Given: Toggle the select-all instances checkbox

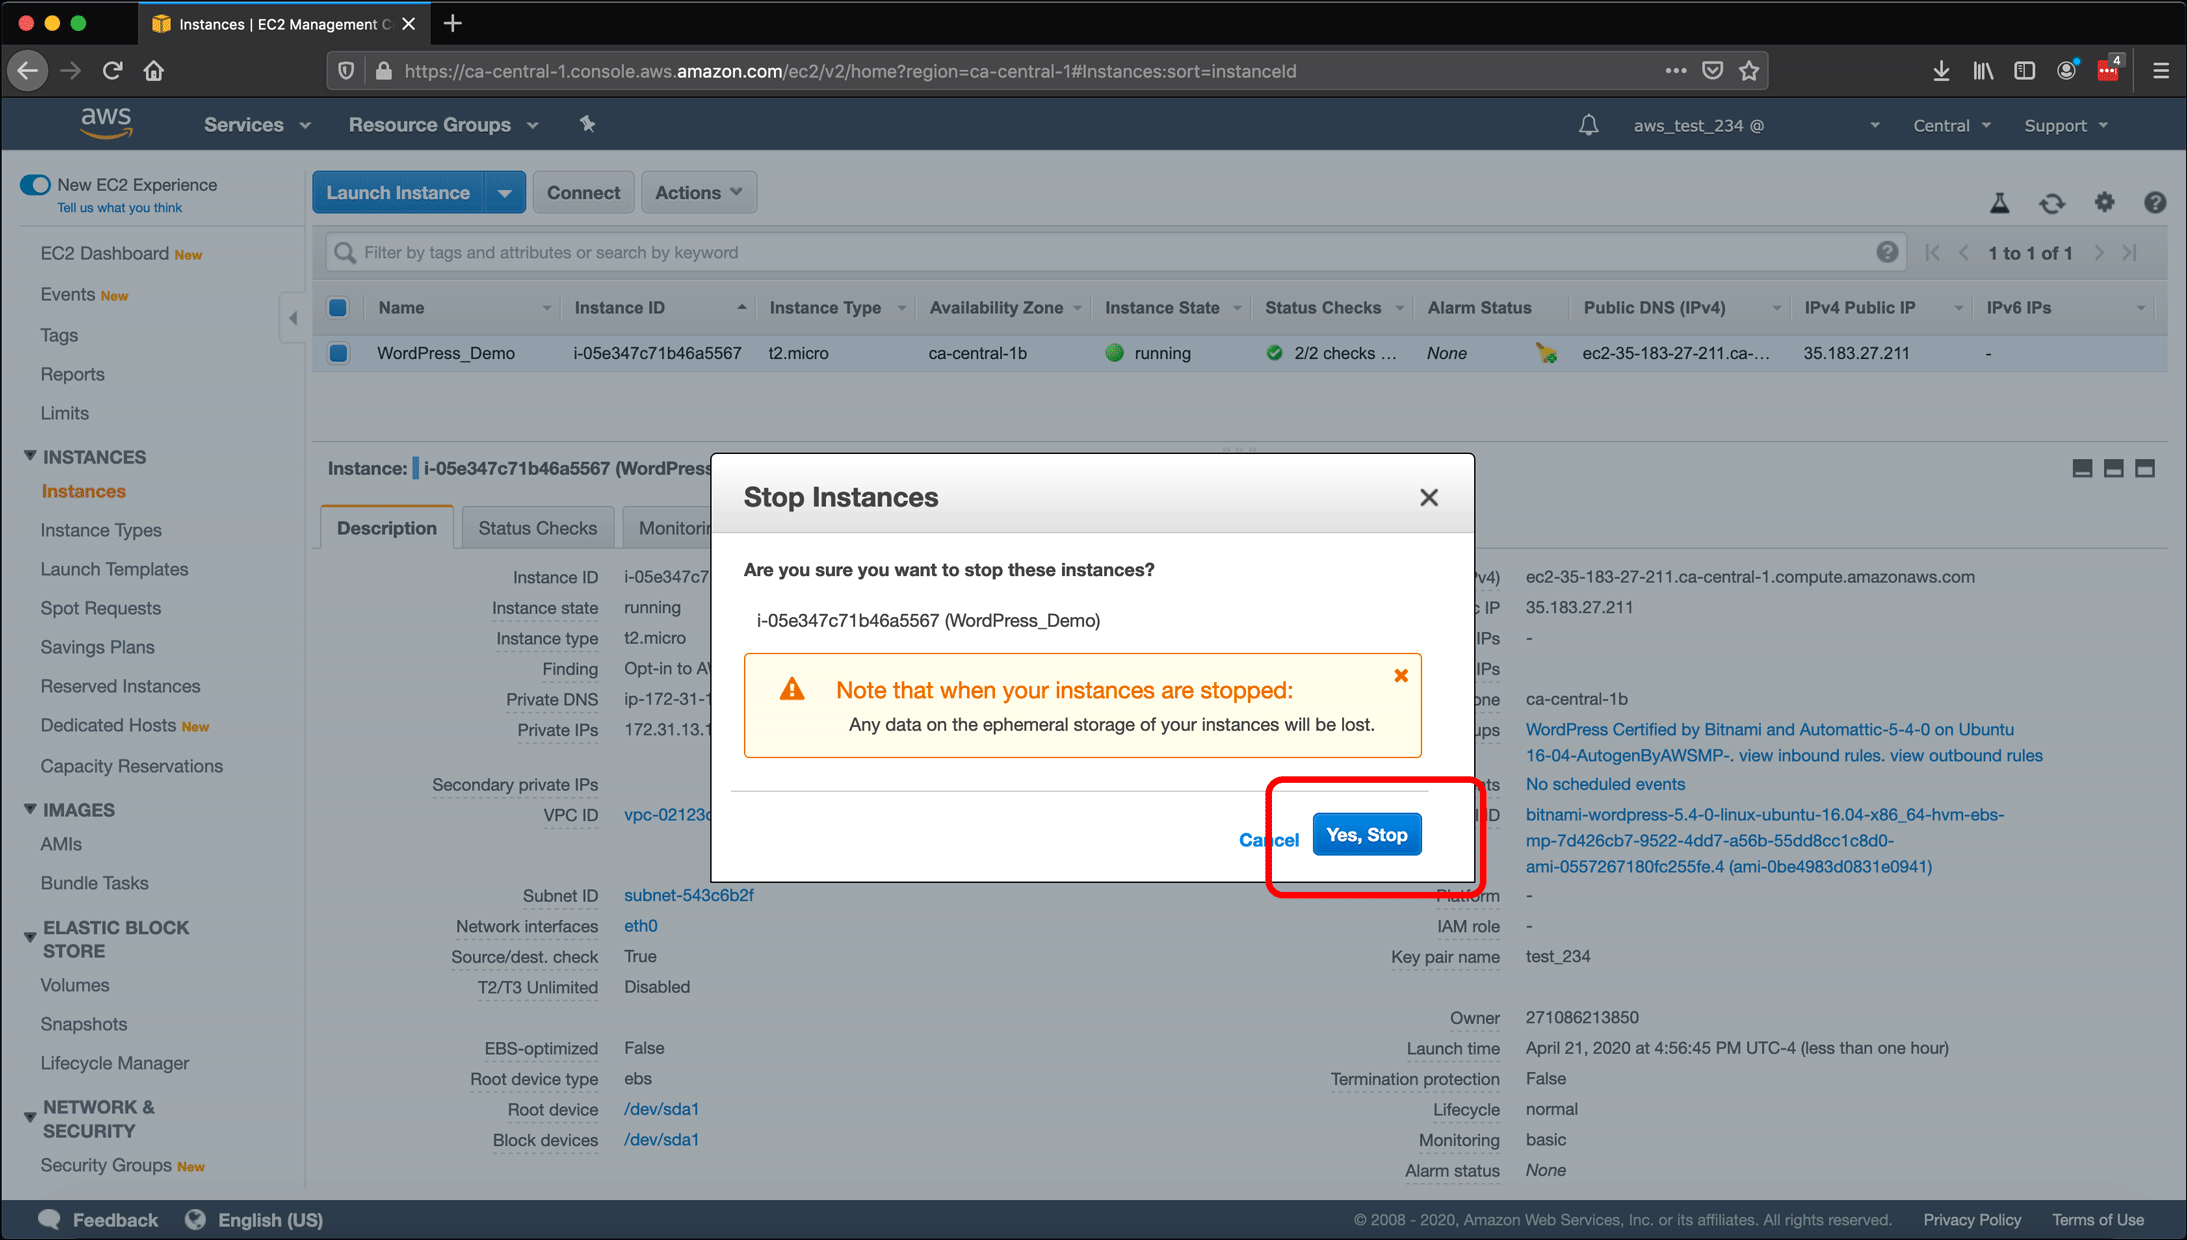Looking at the screenshot, I should 338,307.
